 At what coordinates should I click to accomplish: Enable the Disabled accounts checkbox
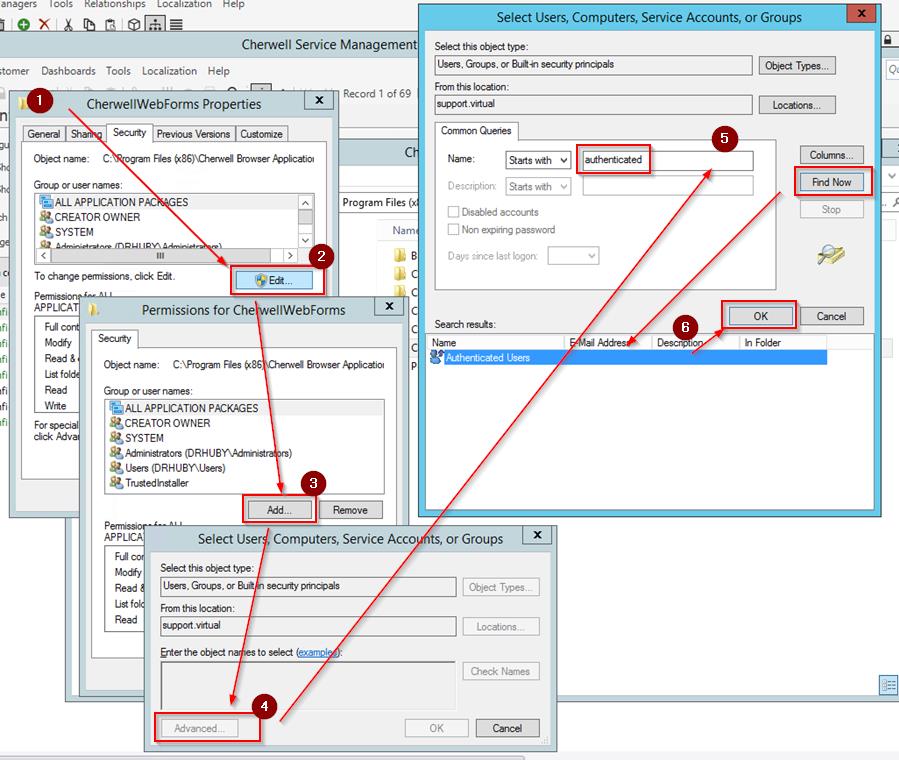454,212
